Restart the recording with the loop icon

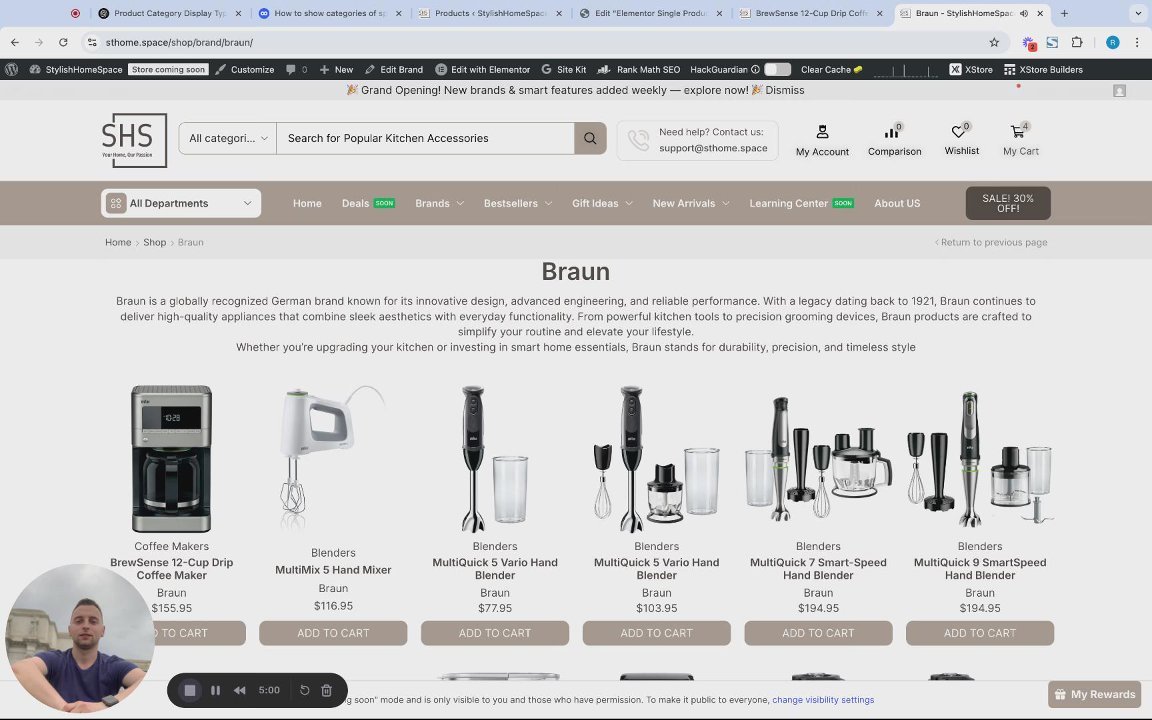(x=304, y=691)
